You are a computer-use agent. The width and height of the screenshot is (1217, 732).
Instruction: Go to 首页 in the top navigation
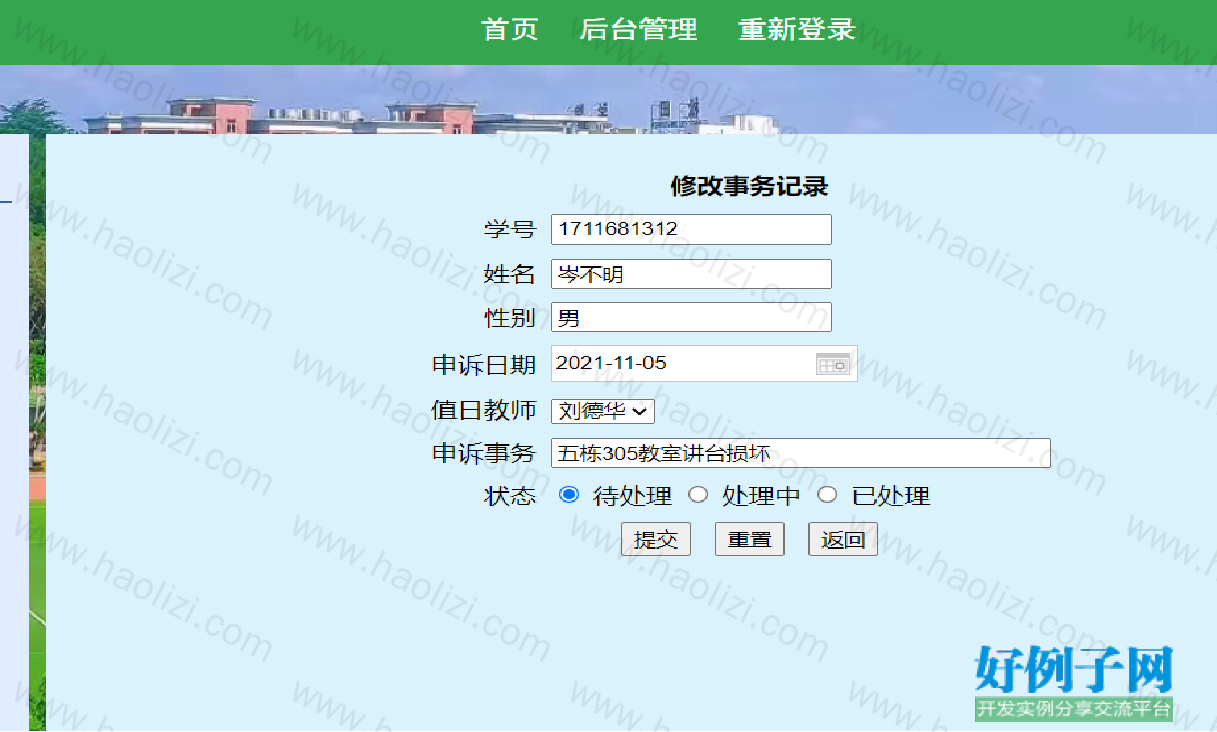coord(510,29)
